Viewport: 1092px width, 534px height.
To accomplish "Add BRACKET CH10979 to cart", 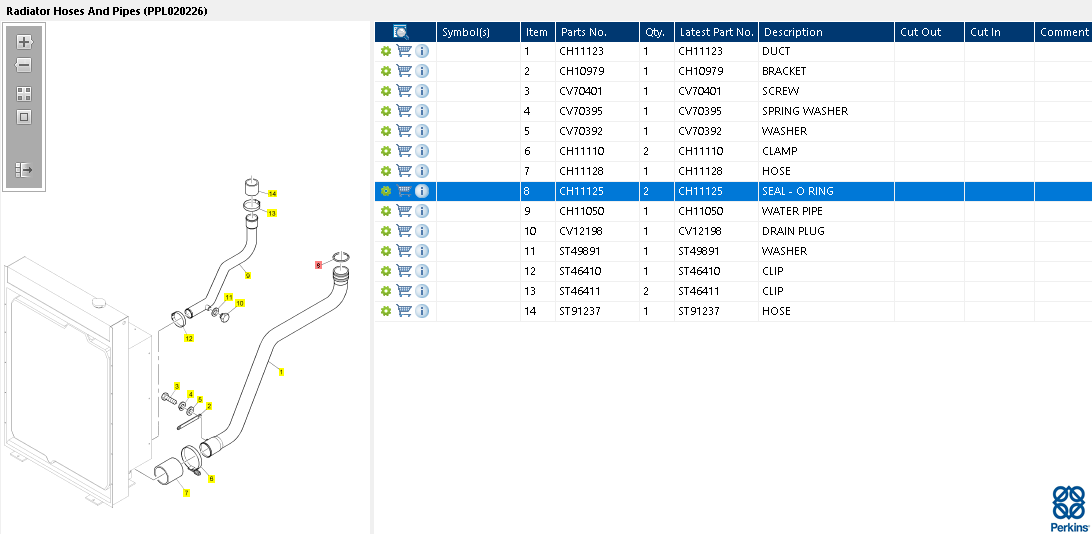I will 404,71.
